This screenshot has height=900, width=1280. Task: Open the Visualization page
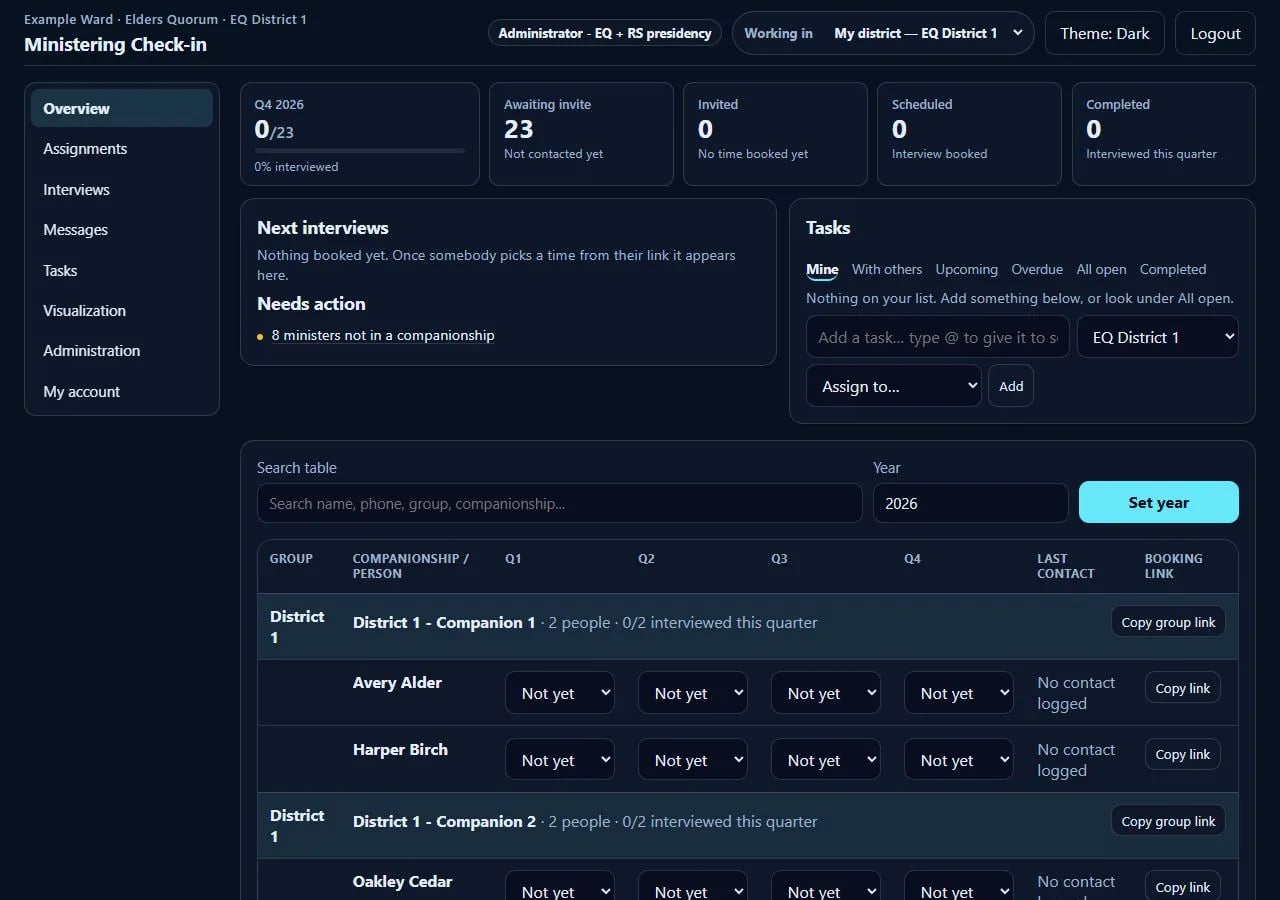(x=122, y=311)
